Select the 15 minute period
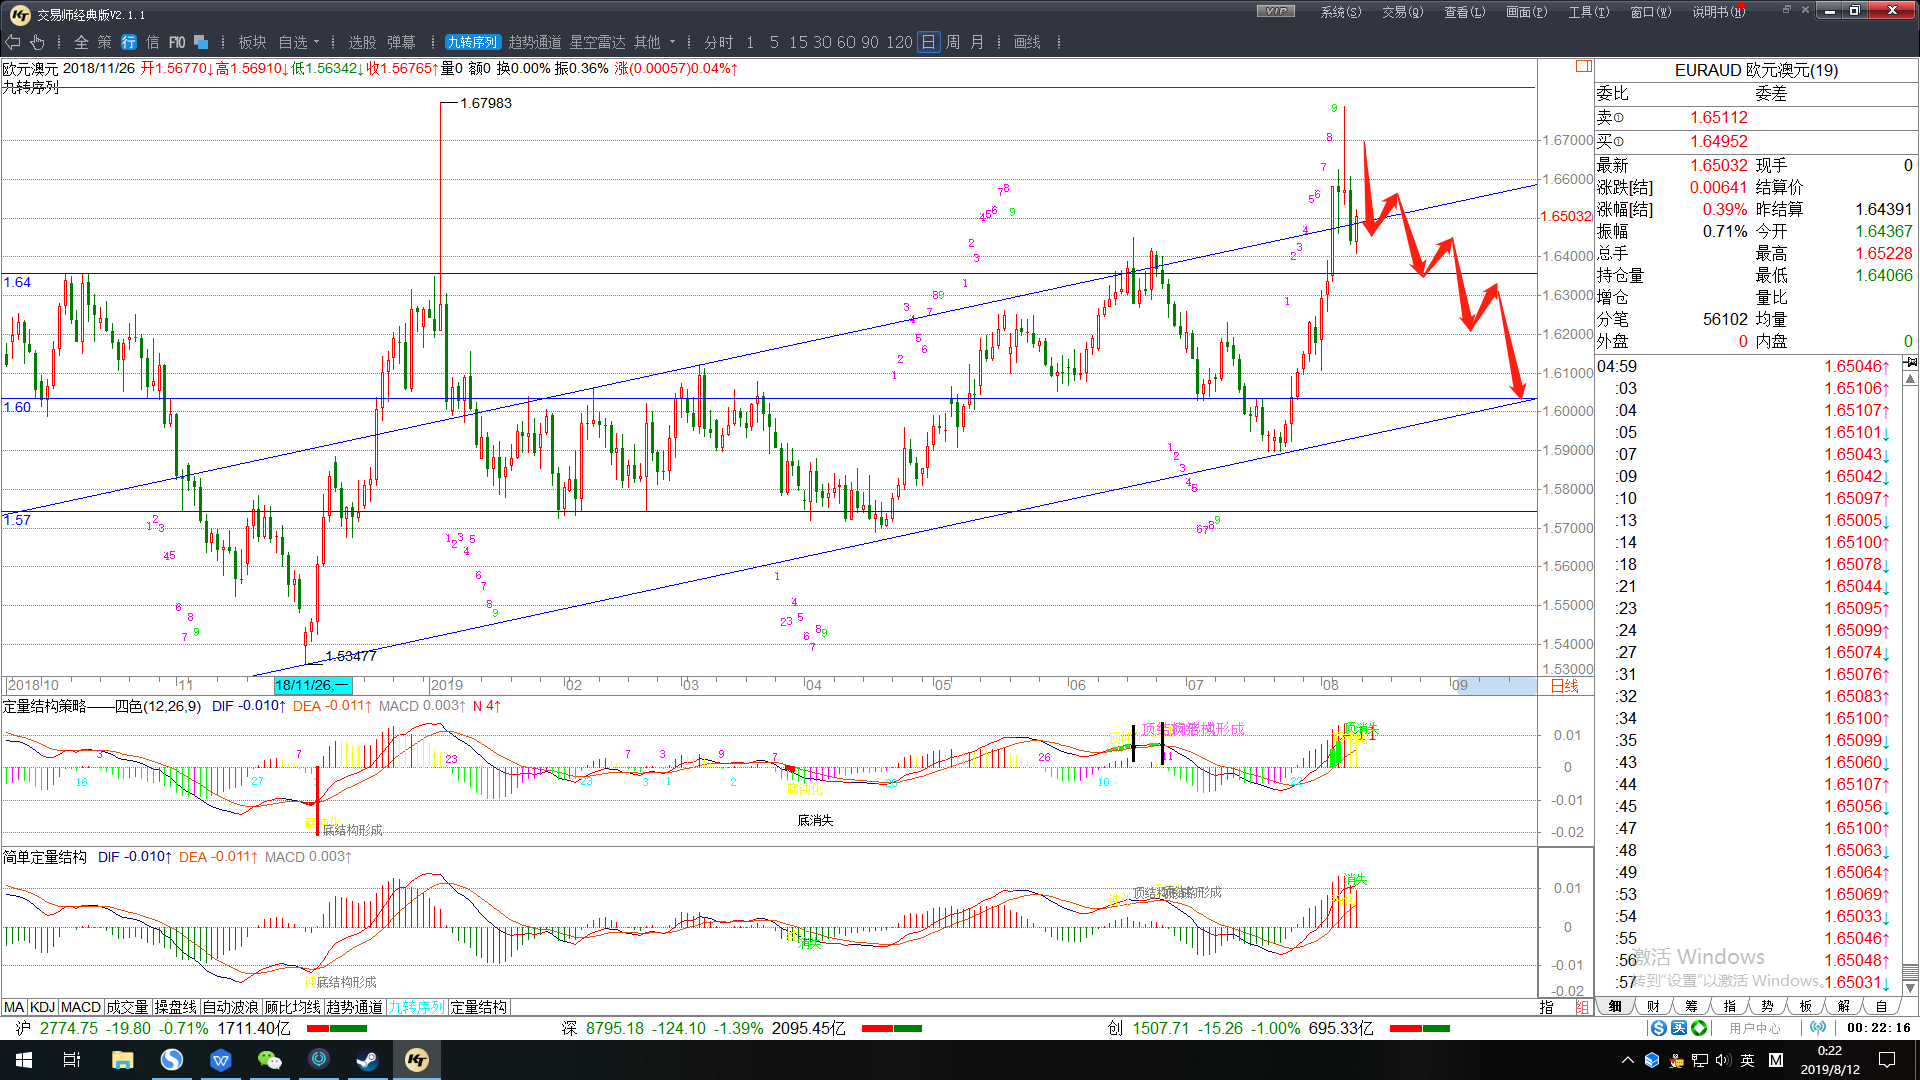Image resolution: width=1920 pixels, height=1080 pixels. (798, 42)
